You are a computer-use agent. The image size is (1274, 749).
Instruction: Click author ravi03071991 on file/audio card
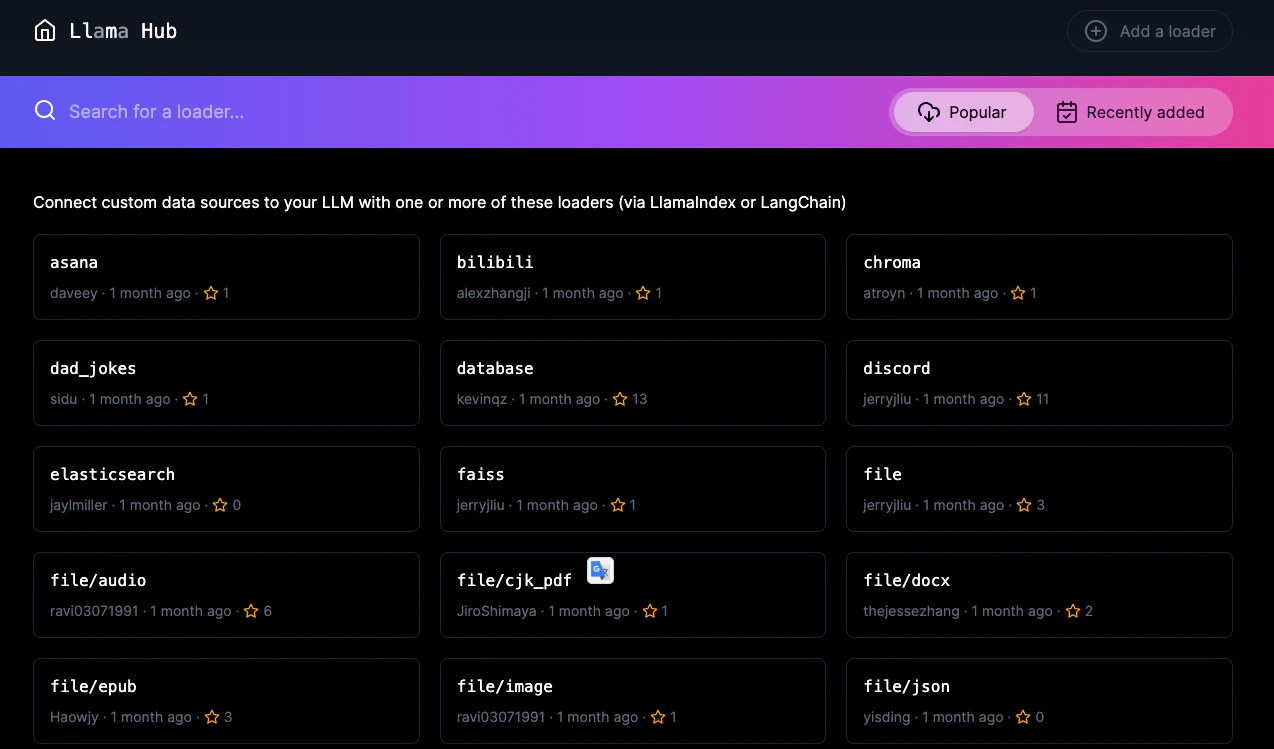(94, 611)
